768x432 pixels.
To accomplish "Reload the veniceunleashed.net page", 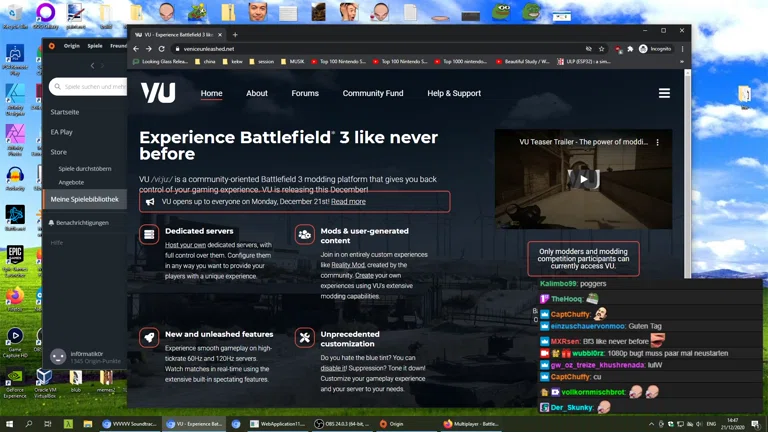I will (x=161, y=49).
